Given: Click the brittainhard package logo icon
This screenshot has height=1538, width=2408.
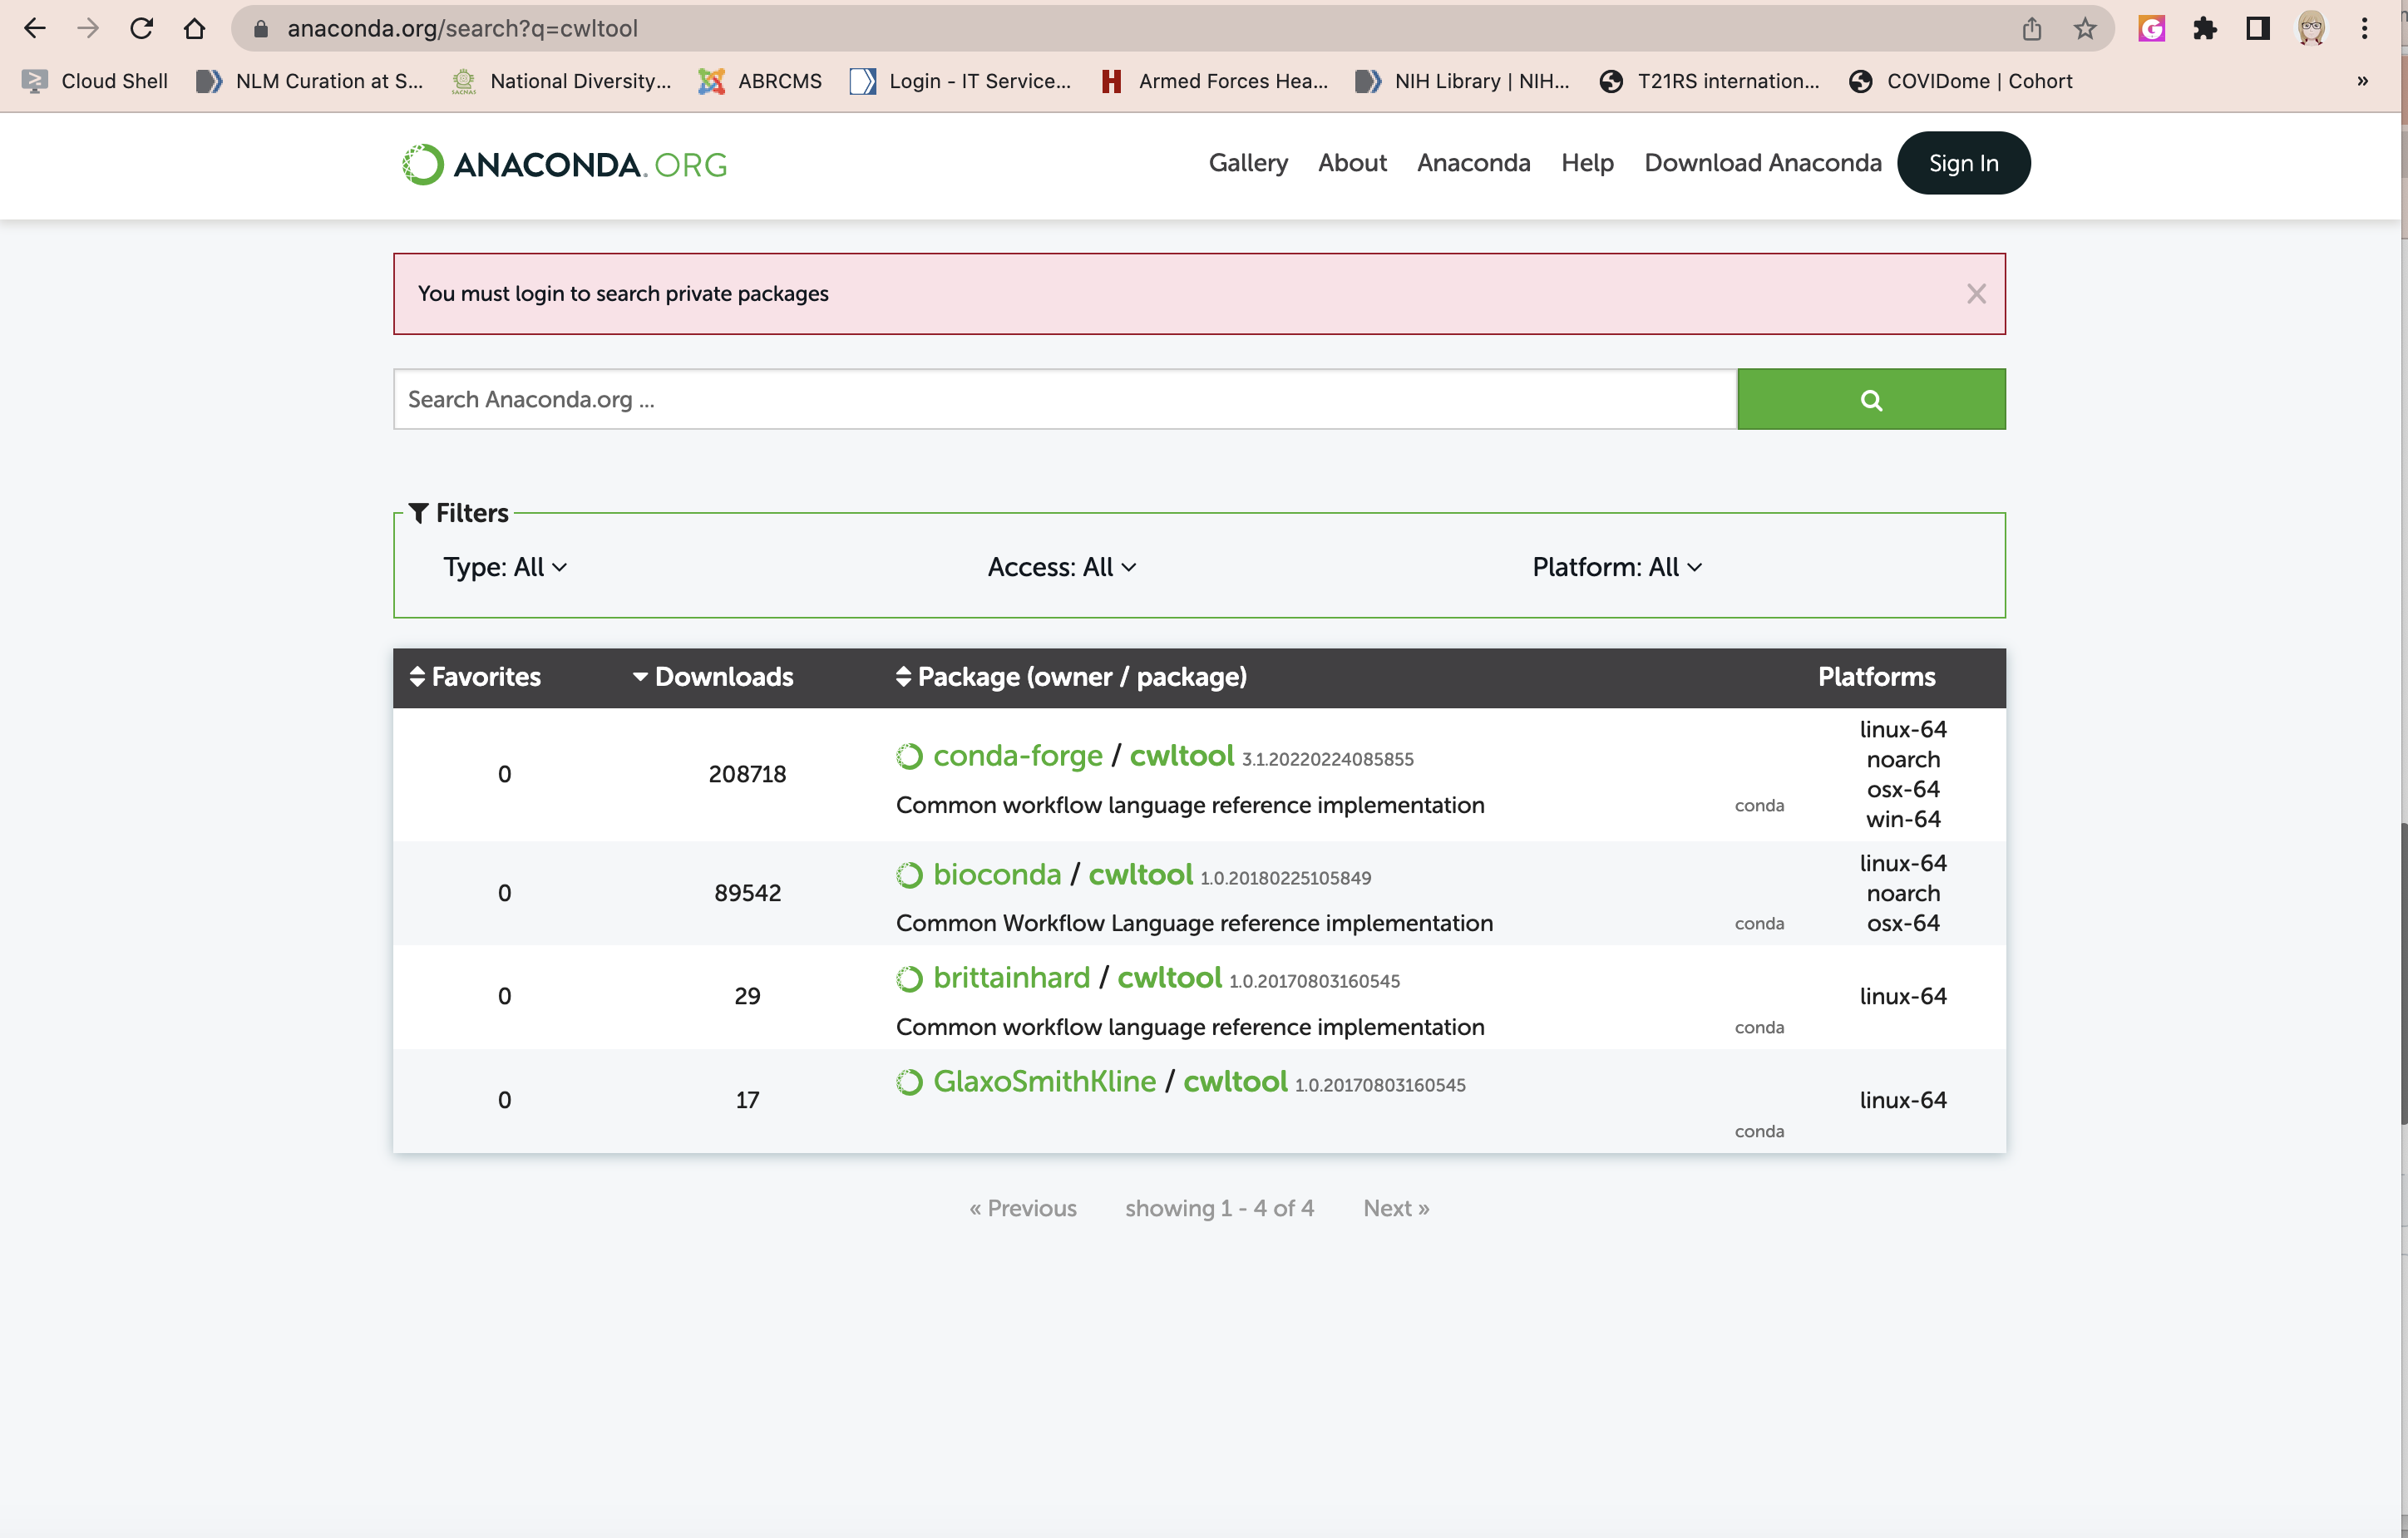Looking at the screenshot, I should [909, 978].
